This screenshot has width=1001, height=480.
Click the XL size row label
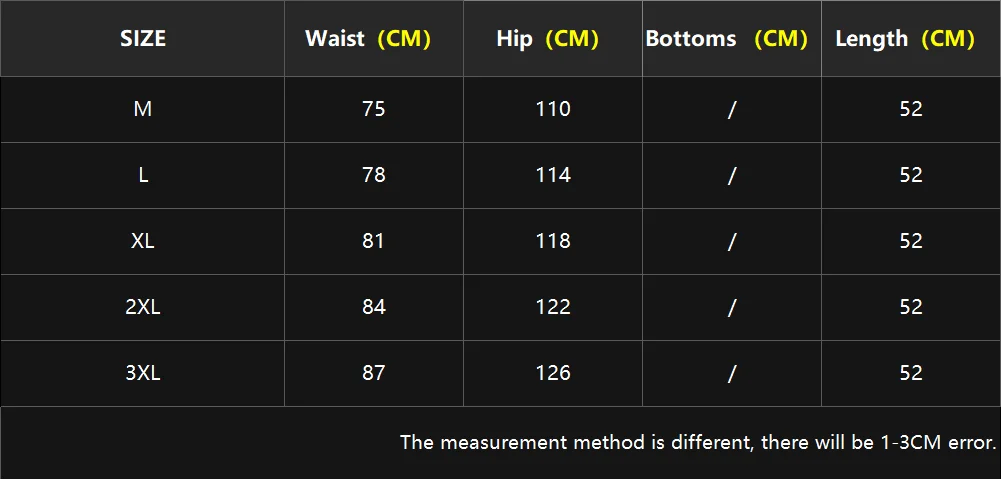point(143,241)
